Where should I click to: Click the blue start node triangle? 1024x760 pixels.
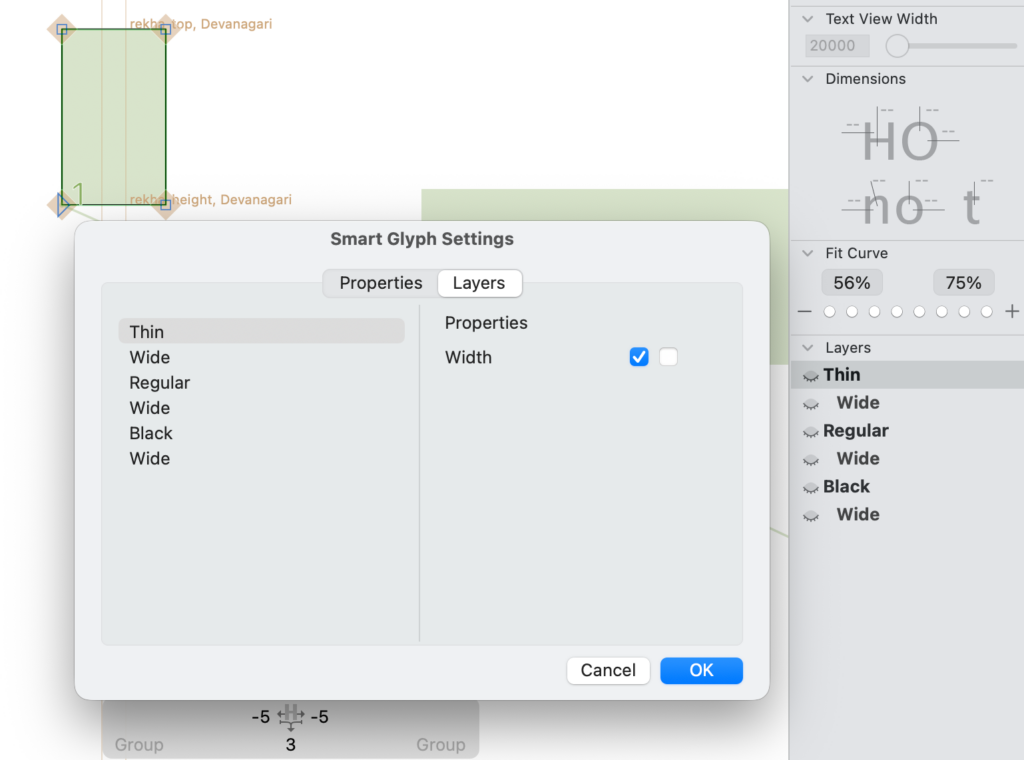(63, 204)
